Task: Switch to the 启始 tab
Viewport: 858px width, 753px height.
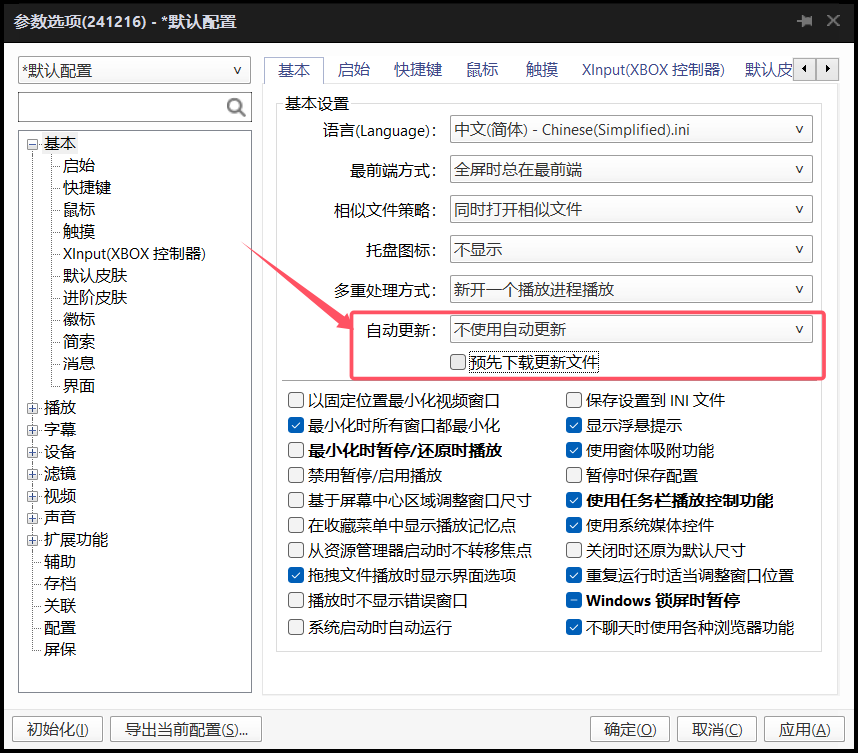Action: click(353, 70)
